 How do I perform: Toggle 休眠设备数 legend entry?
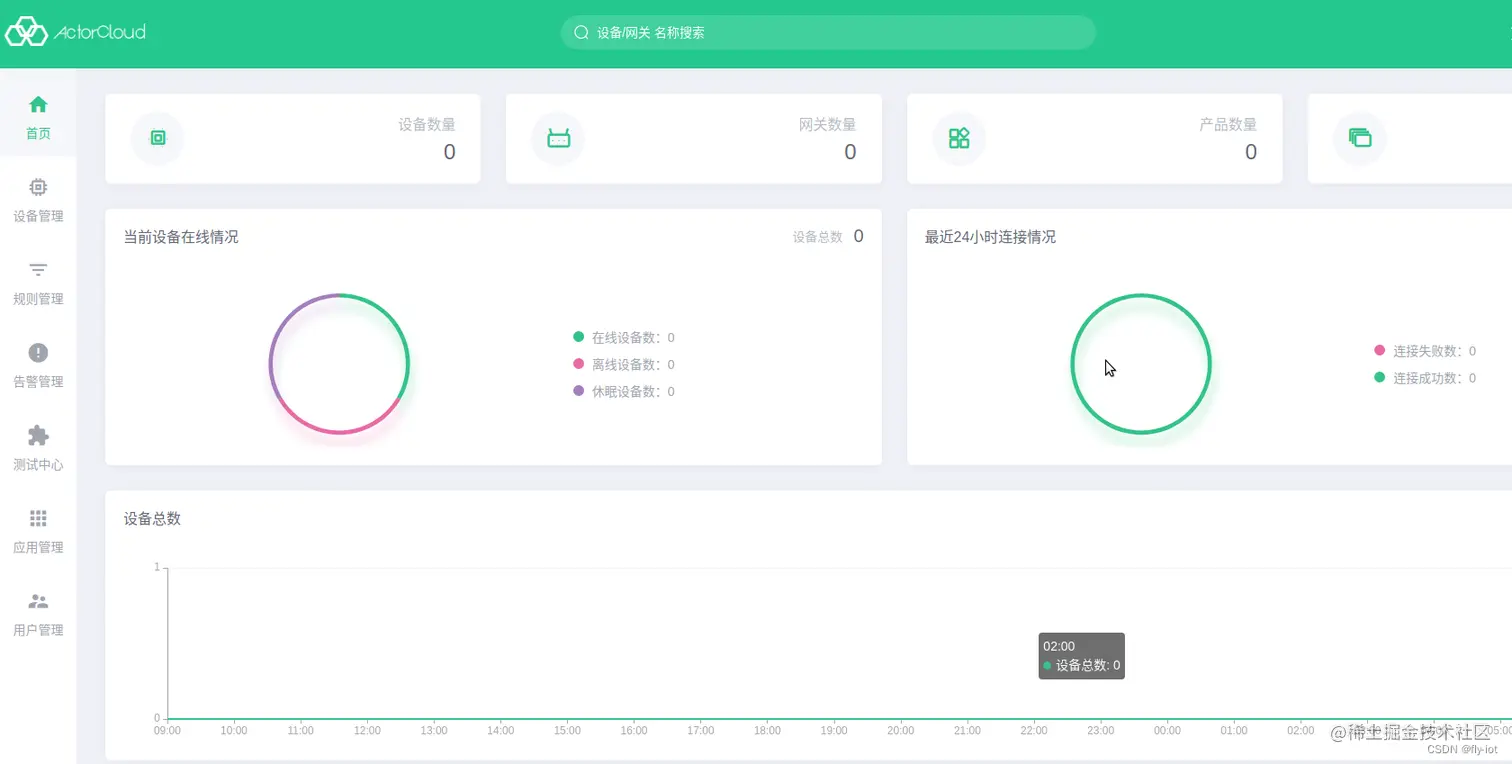(x=624, y=391)
